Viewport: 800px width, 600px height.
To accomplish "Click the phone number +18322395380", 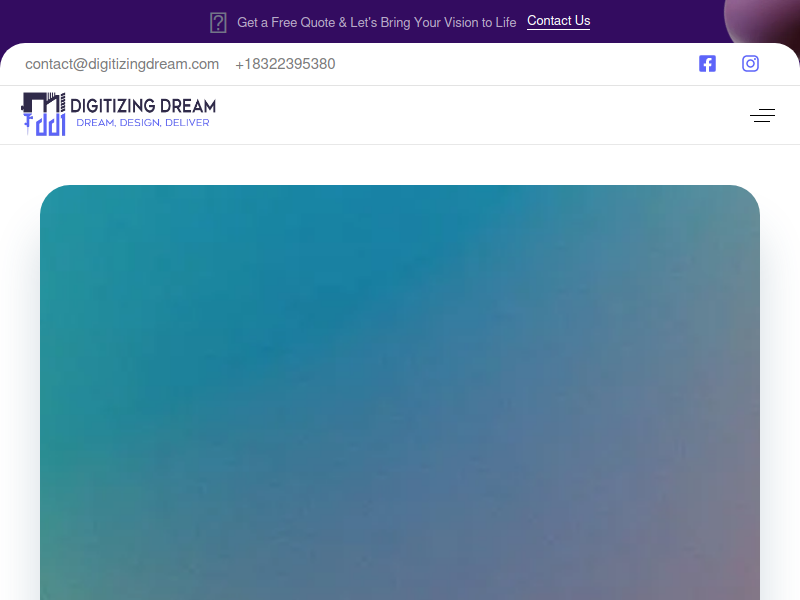I will click(x=285, y=64).
